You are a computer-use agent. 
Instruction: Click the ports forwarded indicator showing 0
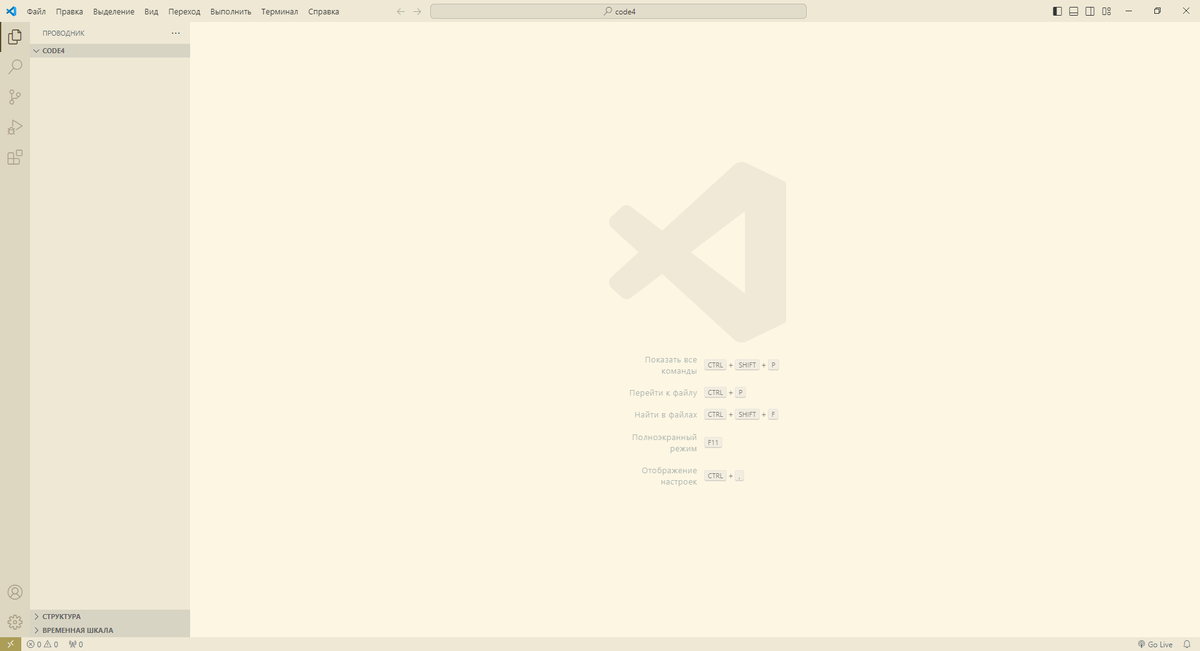(x=75, y=644)
